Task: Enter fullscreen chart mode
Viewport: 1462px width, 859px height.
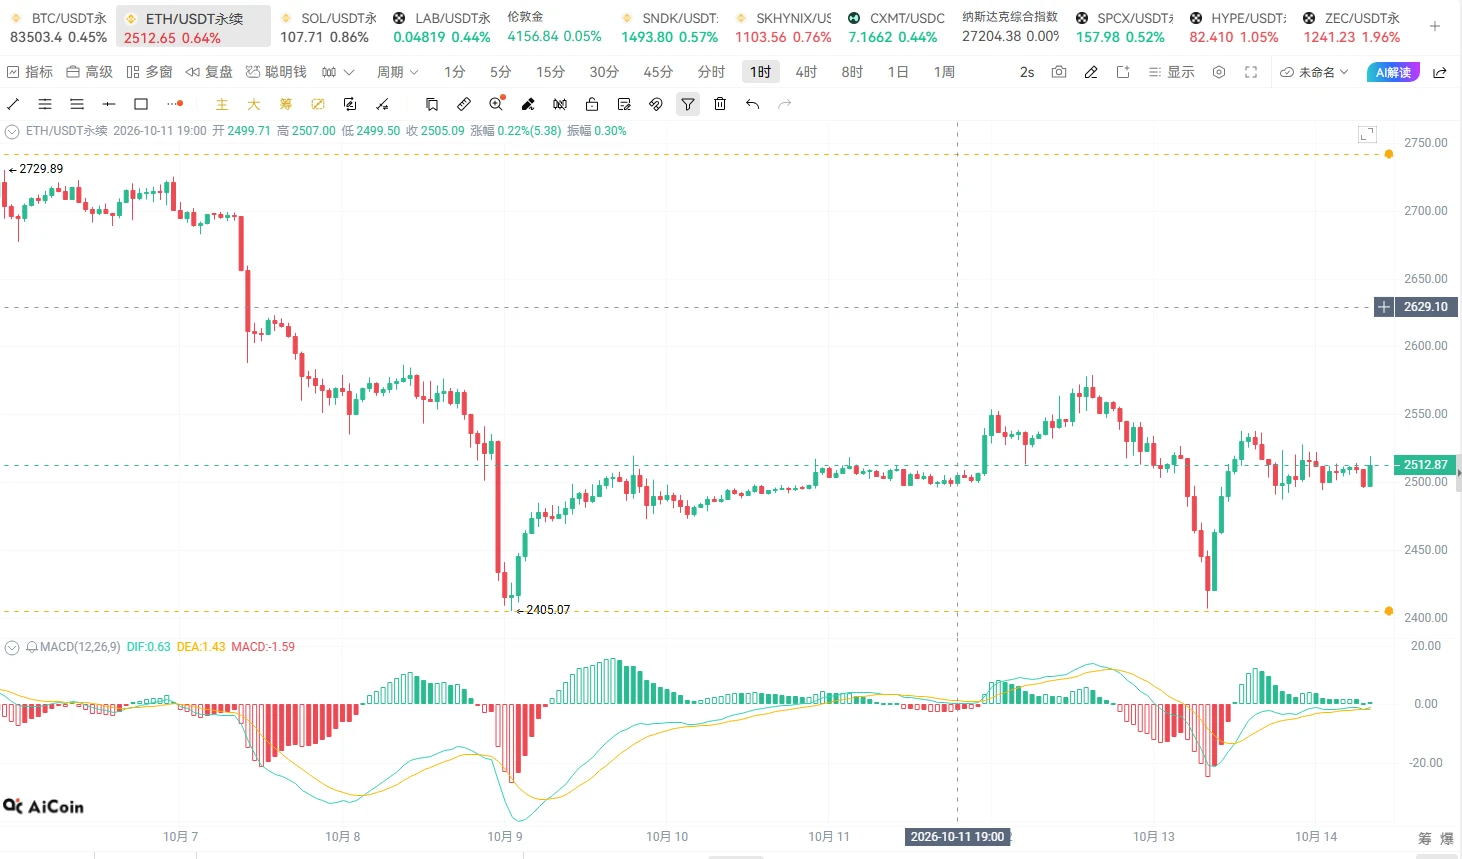Action: (x=1251, y=72)
